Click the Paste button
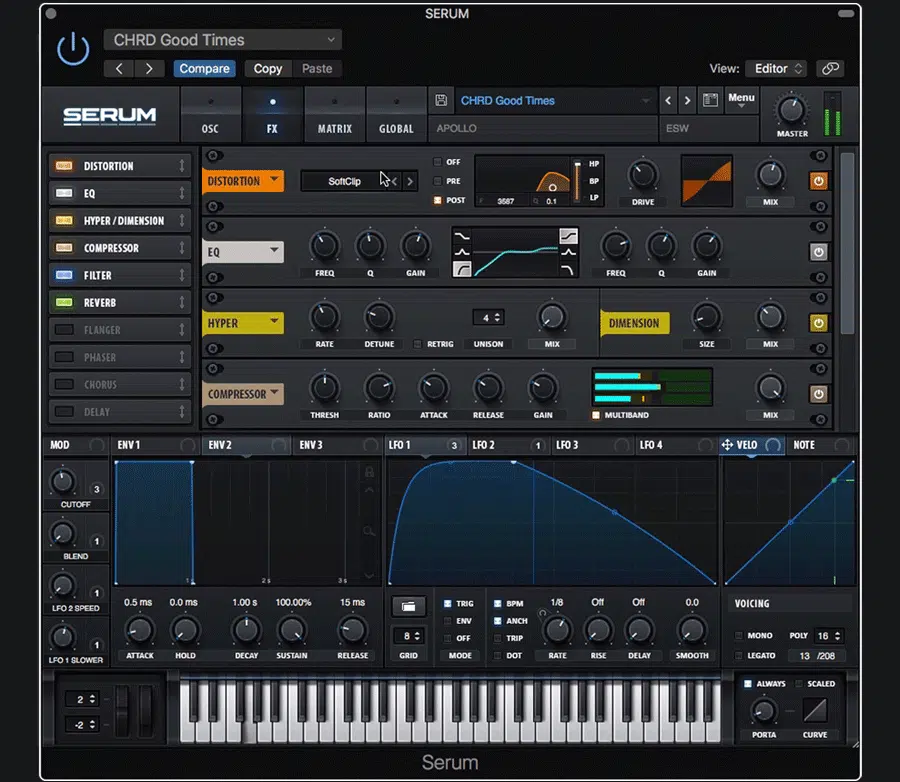The height and width of the screenshot is (782, 900). click(317, 68)
